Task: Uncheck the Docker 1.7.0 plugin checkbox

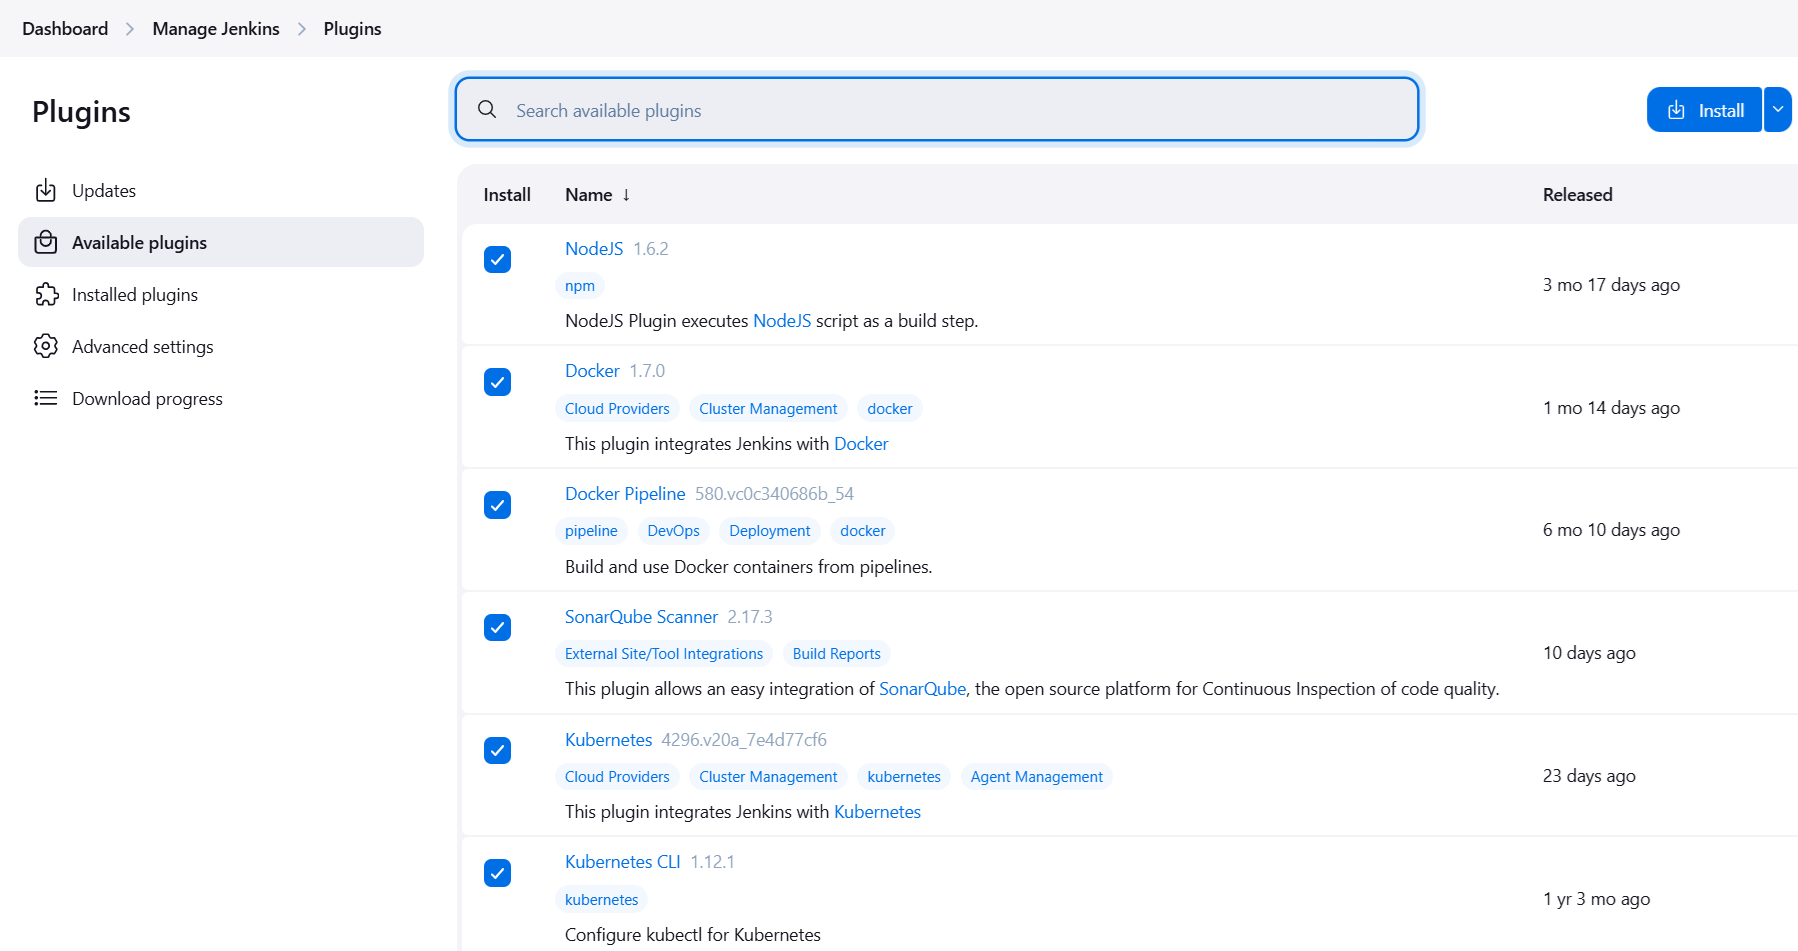Action: [x=498, y=382]
